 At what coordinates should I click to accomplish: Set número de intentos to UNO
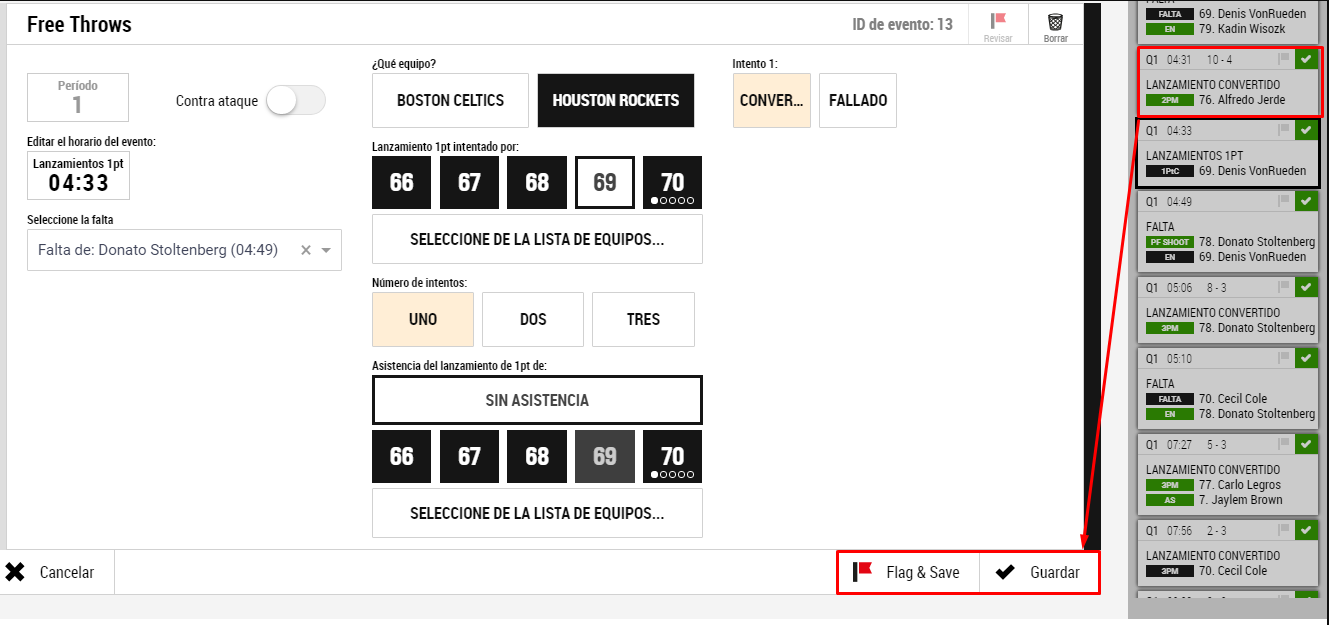point(423,319)
